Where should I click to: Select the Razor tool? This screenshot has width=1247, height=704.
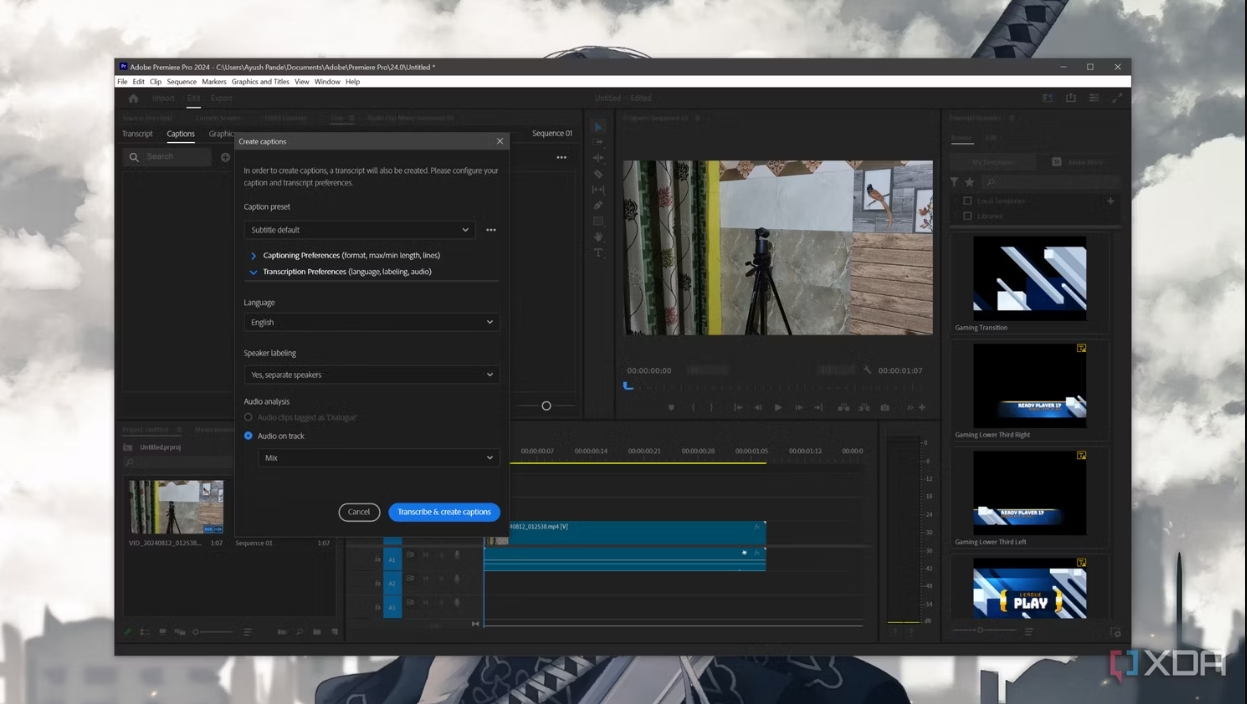tap(598, 174)
